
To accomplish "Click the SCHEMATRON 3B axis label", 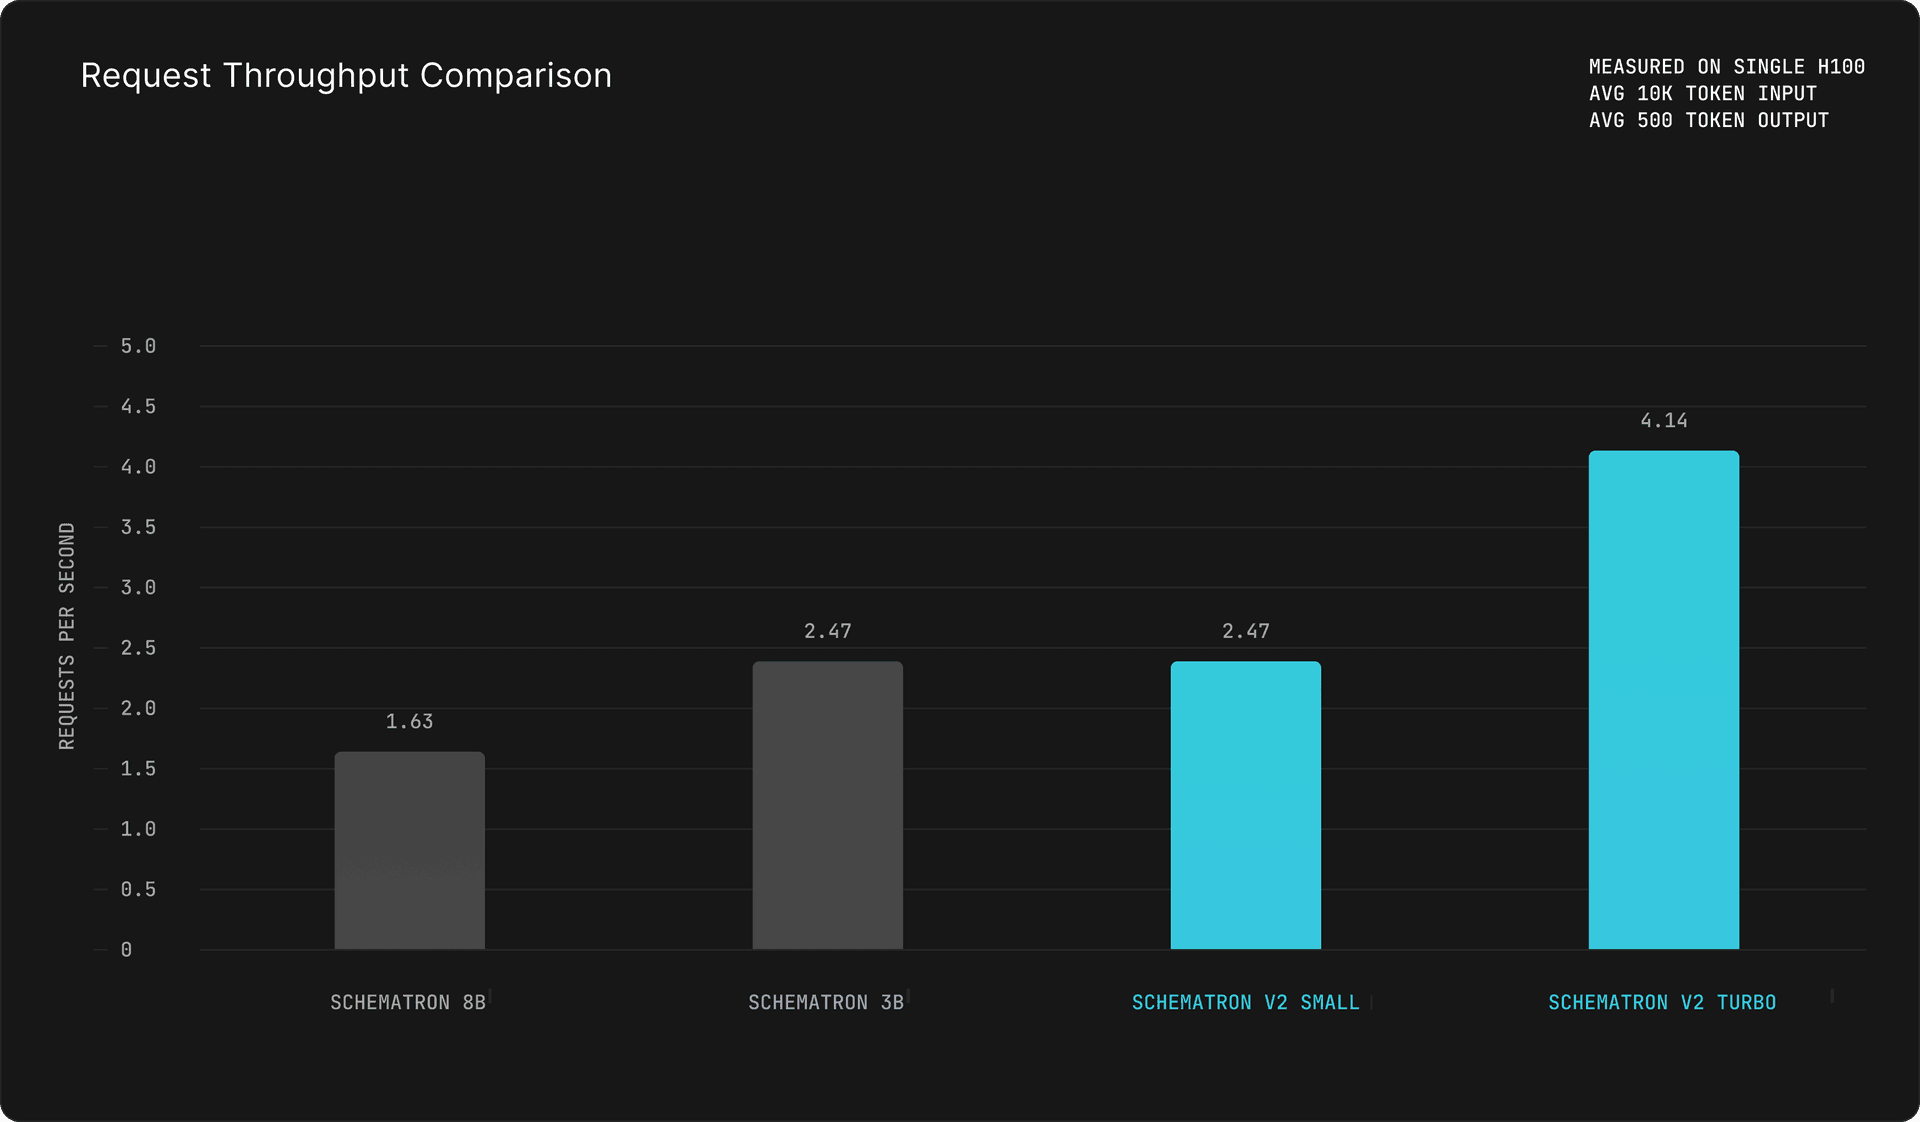I will 826,1002.
